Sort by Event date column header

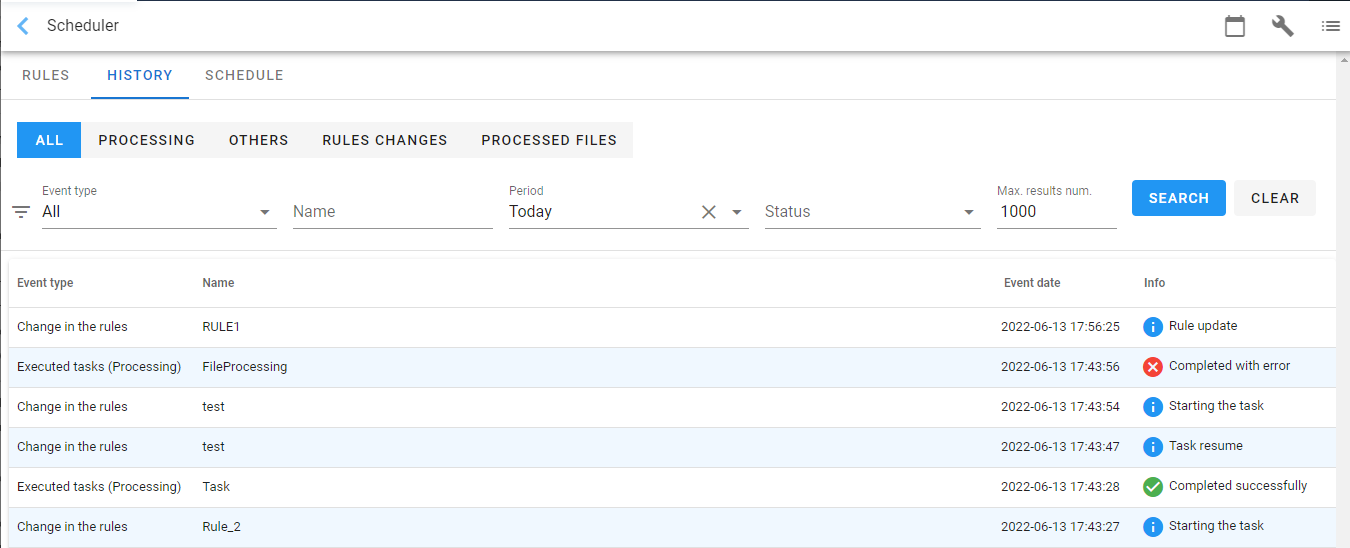1032,283
